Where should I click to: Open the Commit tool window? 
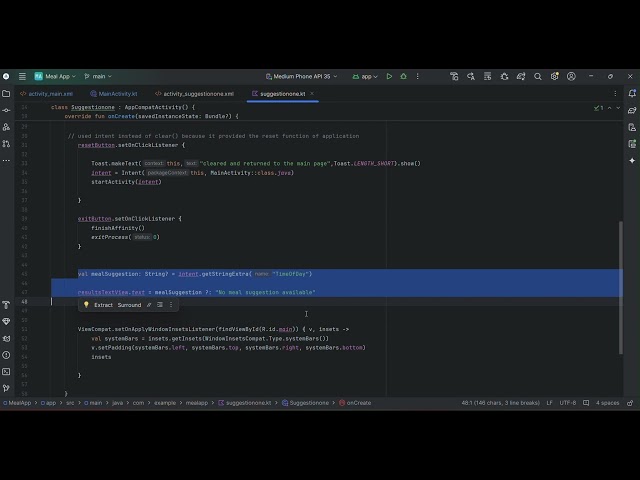pyautogui.click(x=6, y=111)
